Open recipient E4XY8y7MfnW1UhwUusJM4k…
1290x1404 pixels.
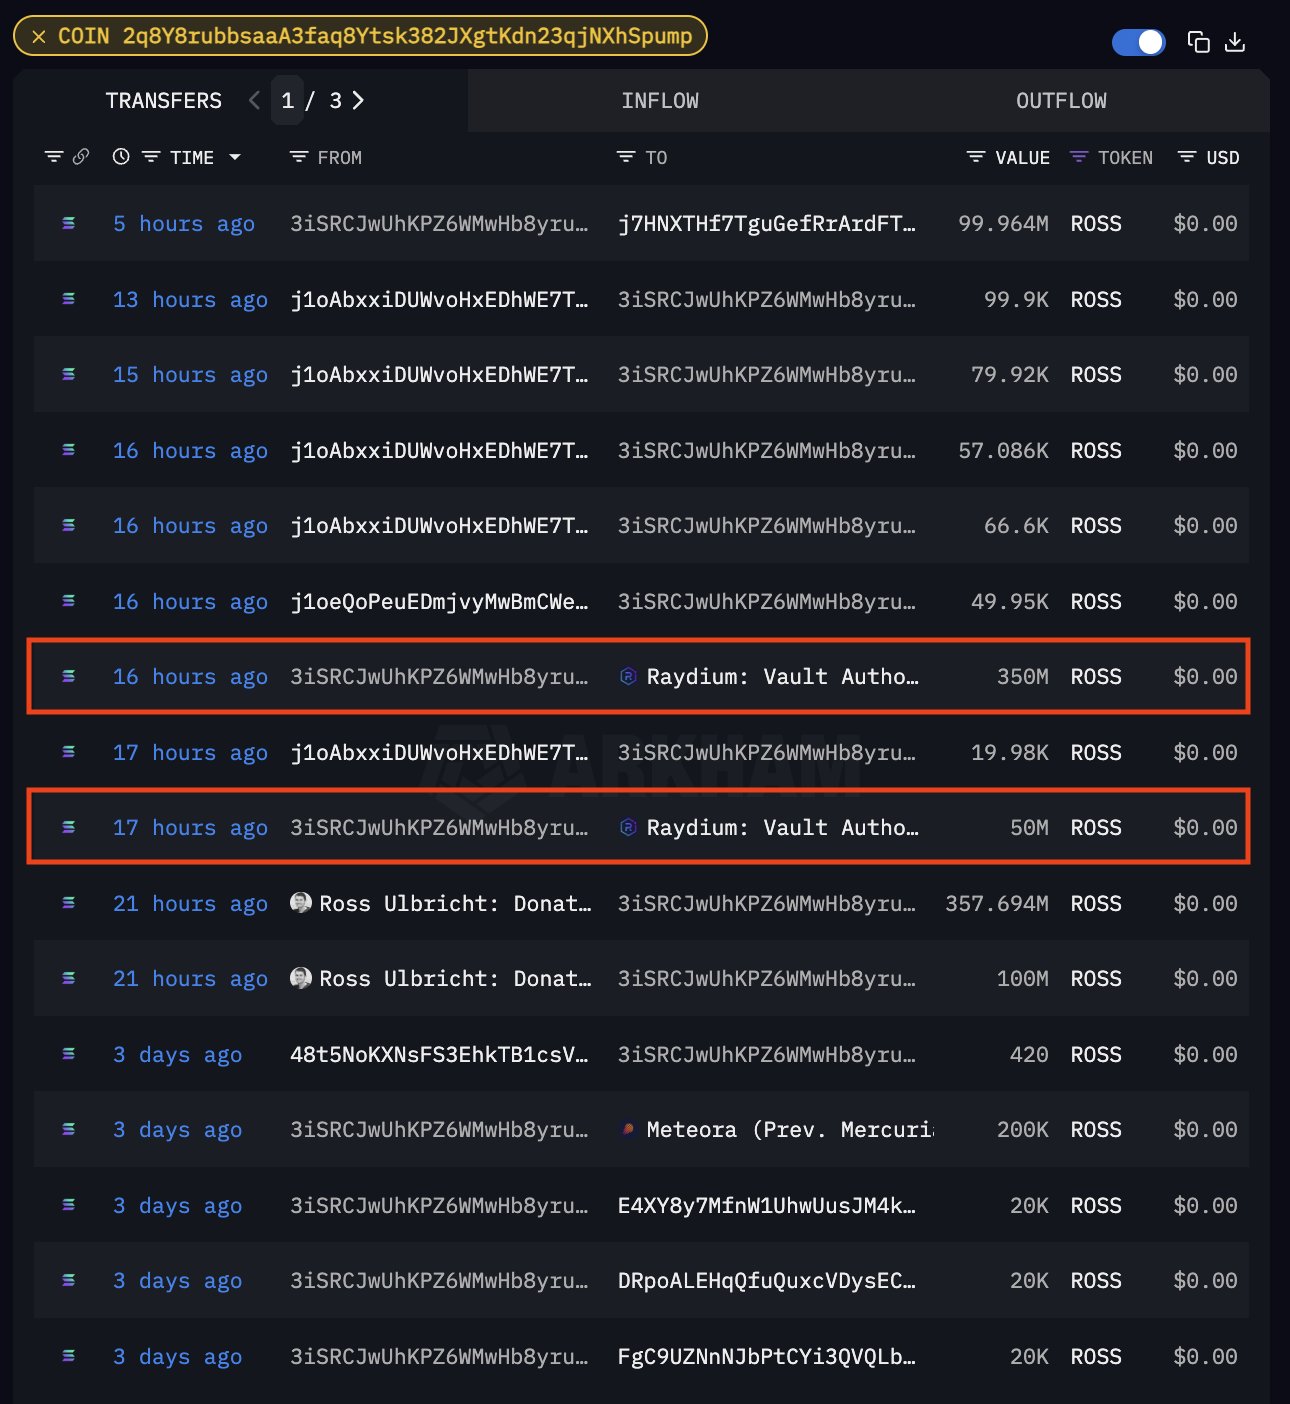766,1206
